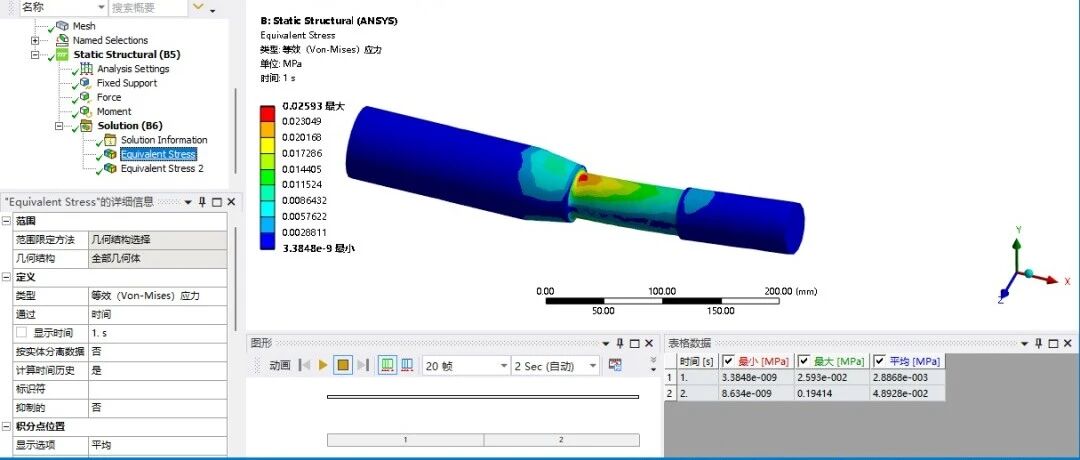Select Moment in the tree

point(114,111)
